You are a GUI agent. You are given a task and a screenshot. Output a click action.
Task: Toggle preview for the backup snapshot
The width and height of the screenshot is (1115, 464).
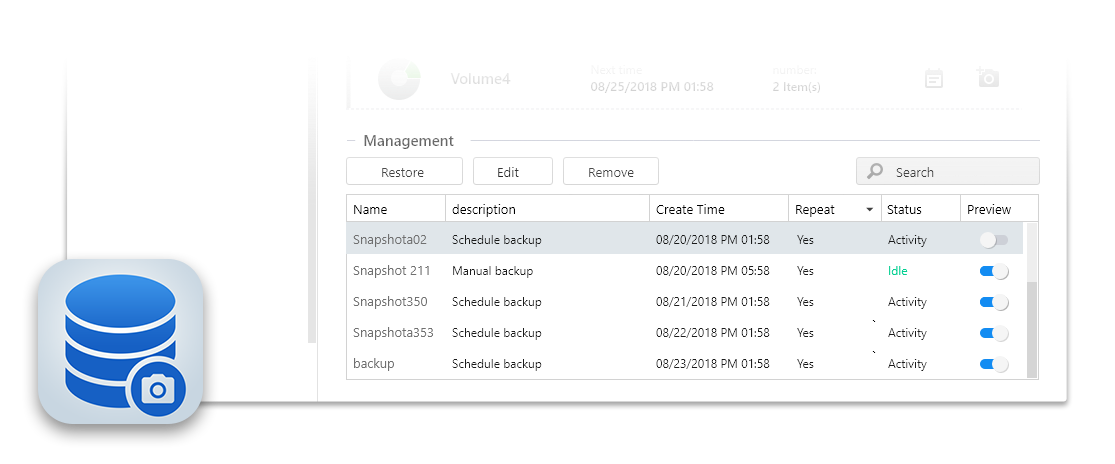pos(994,364)
